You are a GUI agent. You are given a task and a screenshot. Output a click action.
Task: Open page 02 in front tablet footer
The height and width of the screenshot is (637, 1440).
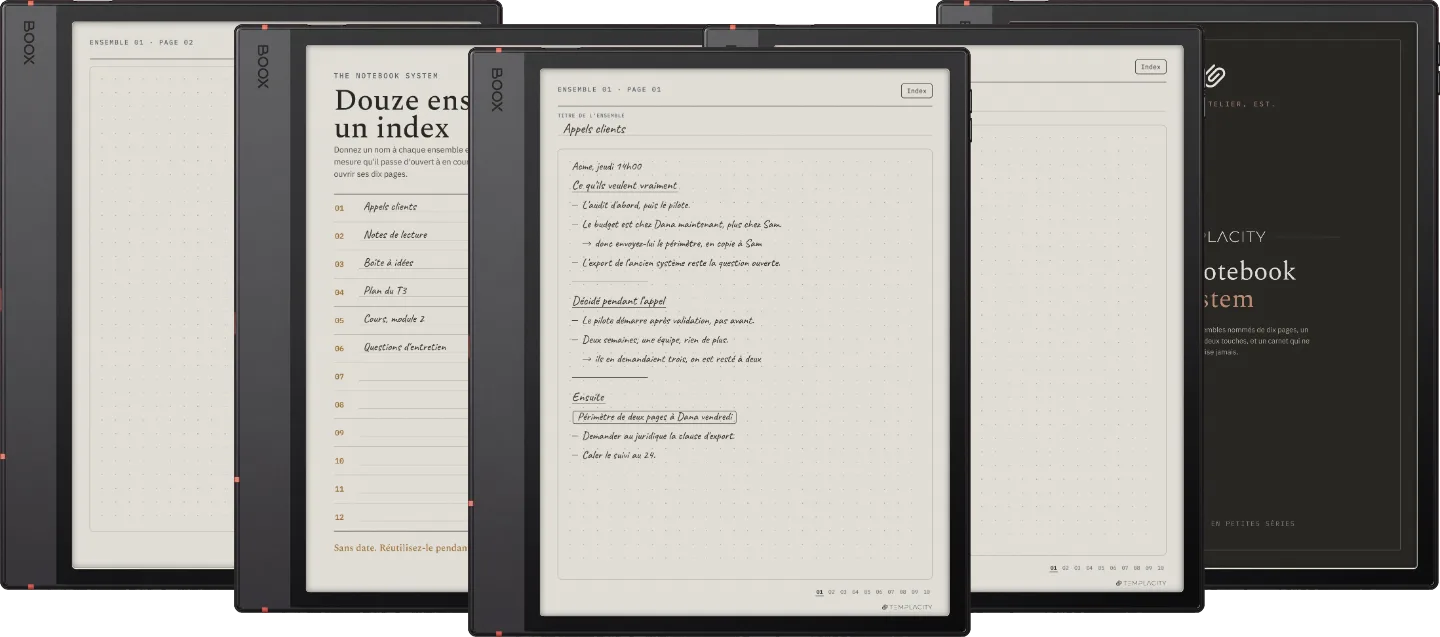[832, 592]
